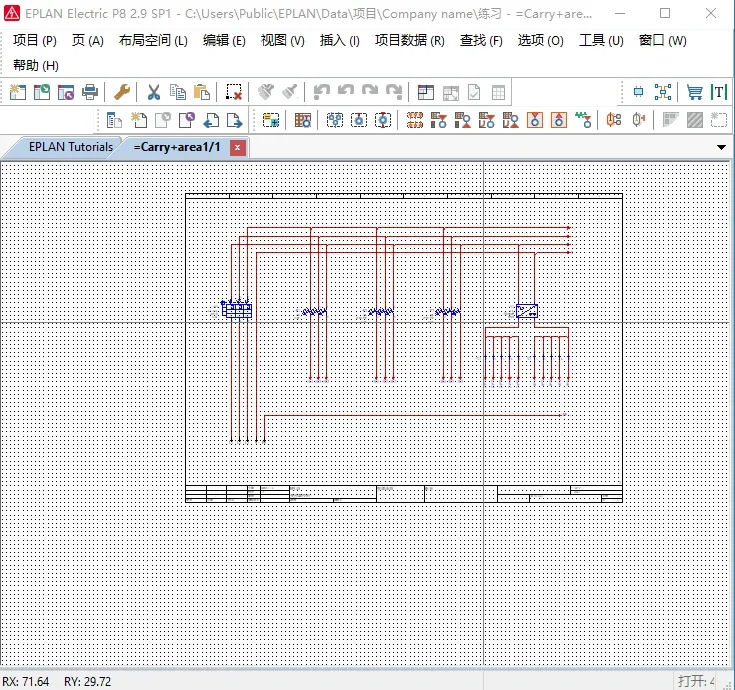Click the Paste clipboard icon

[x=202, y=92]
